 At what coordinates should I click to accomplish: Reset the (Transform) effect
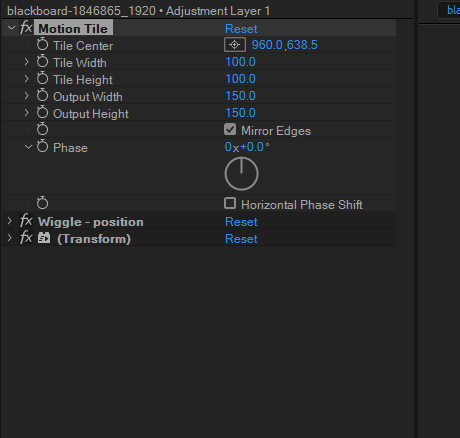tap(241, 239)
